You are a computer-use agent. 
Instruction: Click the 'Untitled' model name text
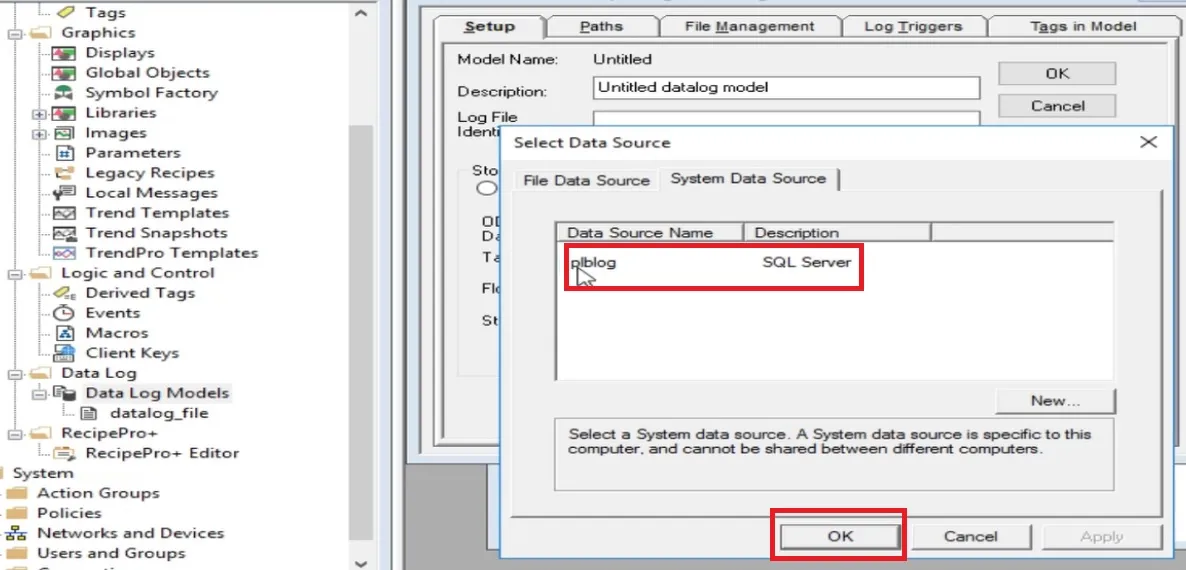coord(622,59)
